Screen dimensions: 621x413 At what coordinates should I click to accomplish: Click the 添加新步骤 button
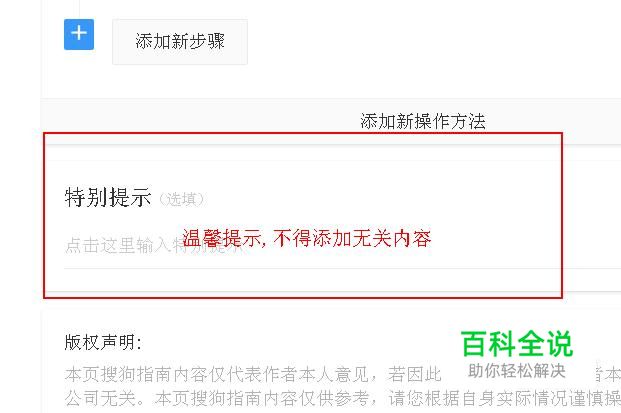click(180, 42)
